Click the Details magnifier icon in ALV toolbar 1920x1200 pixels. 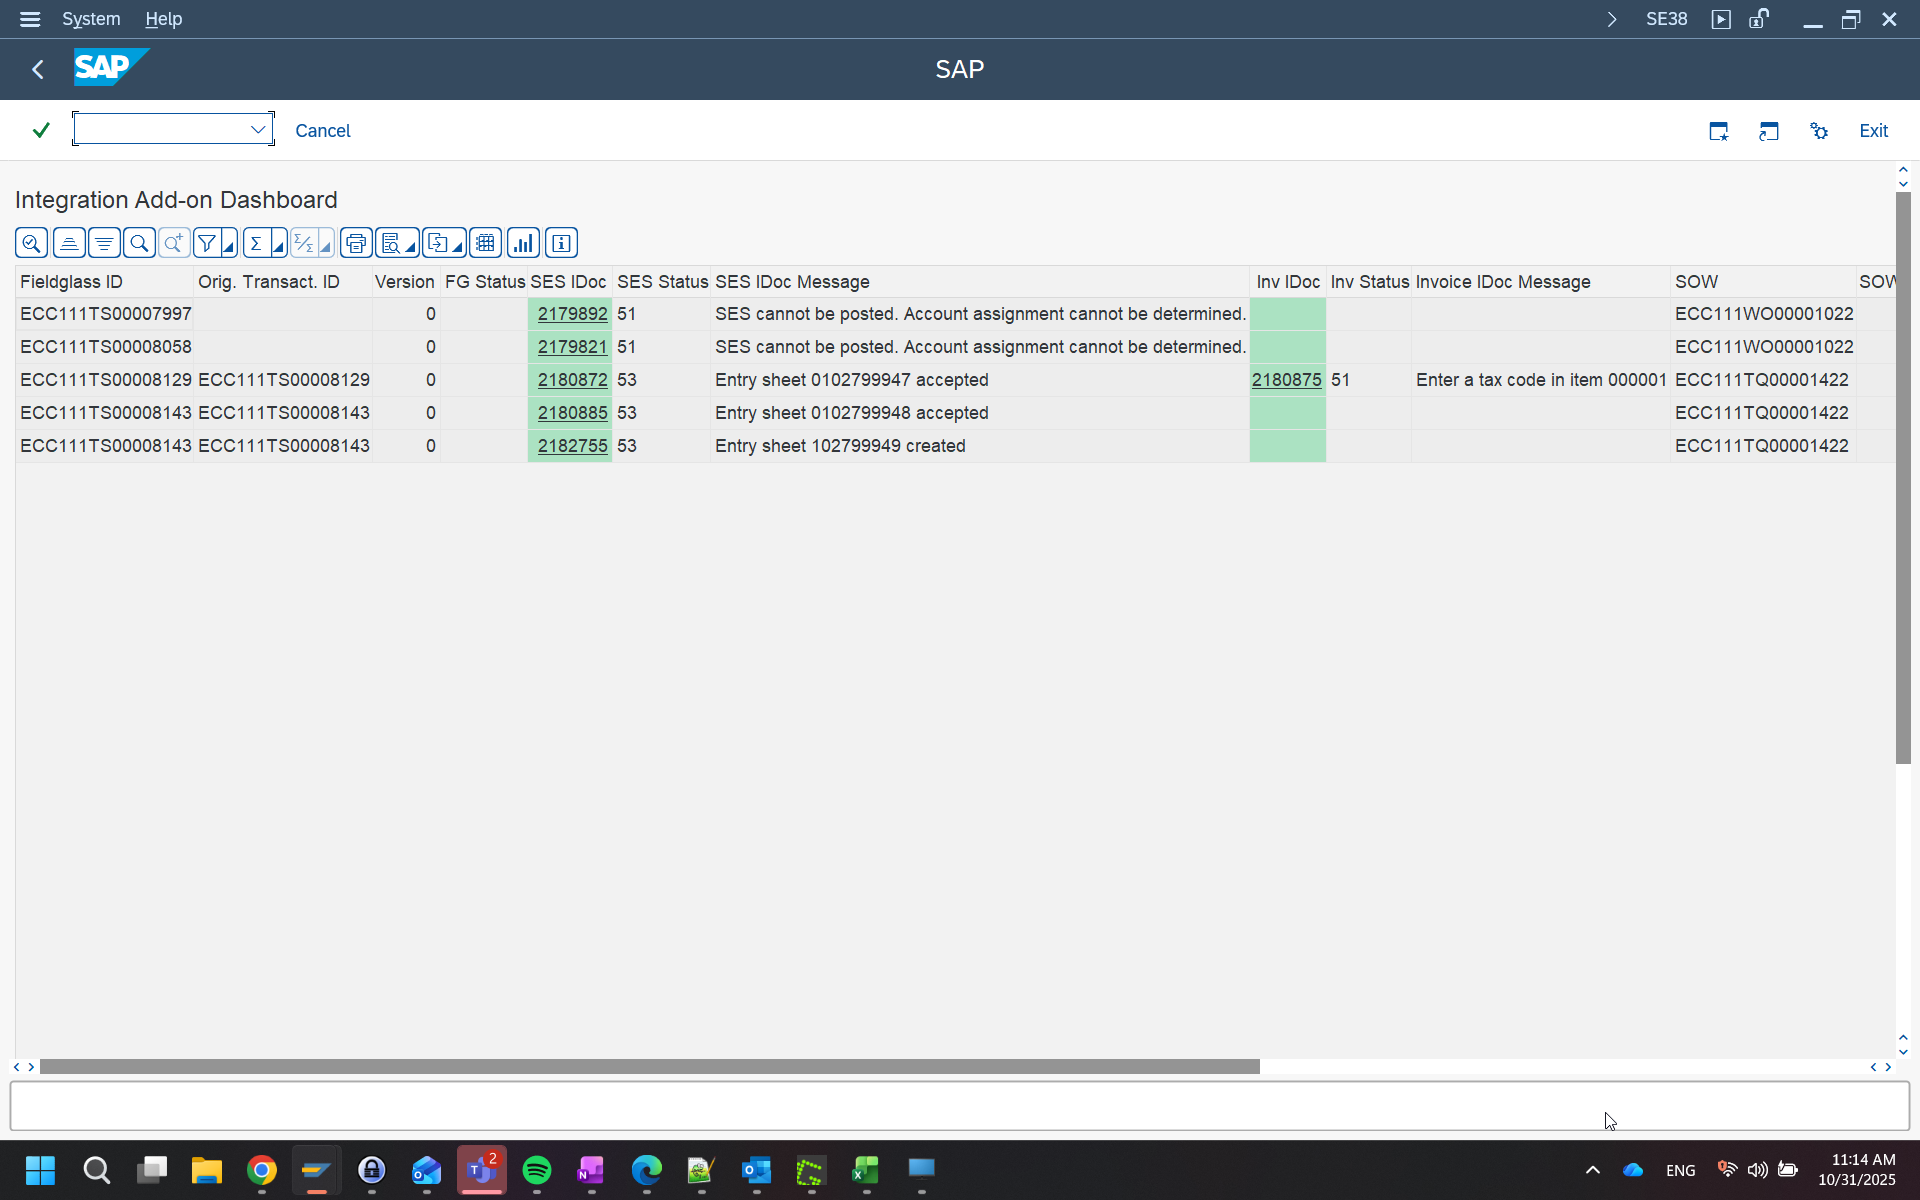click(x=31, y=243)
